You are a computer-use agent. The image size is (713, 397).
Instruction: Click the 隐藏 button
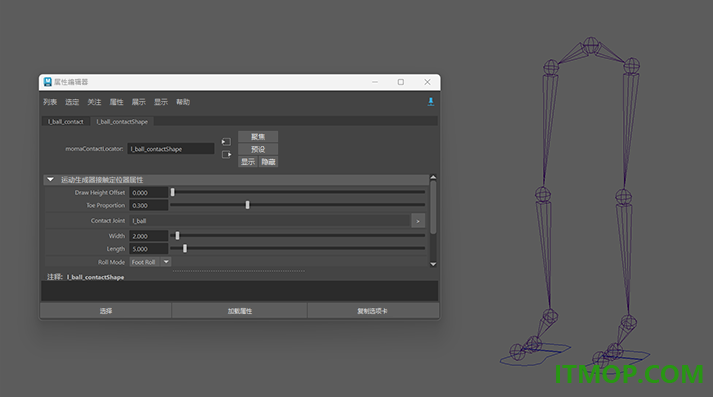coord(268,162)
